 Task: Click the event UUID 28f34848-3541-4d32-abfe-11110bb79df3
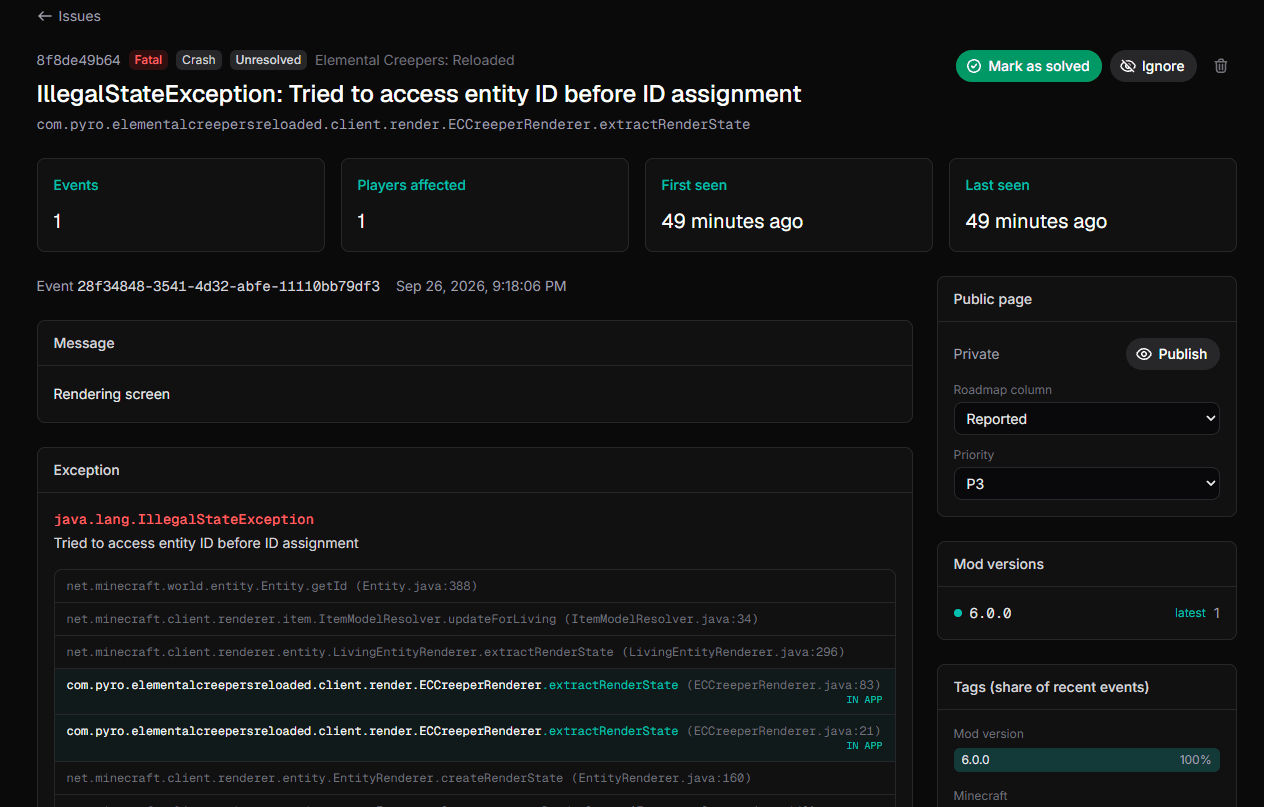coord(229,286)
